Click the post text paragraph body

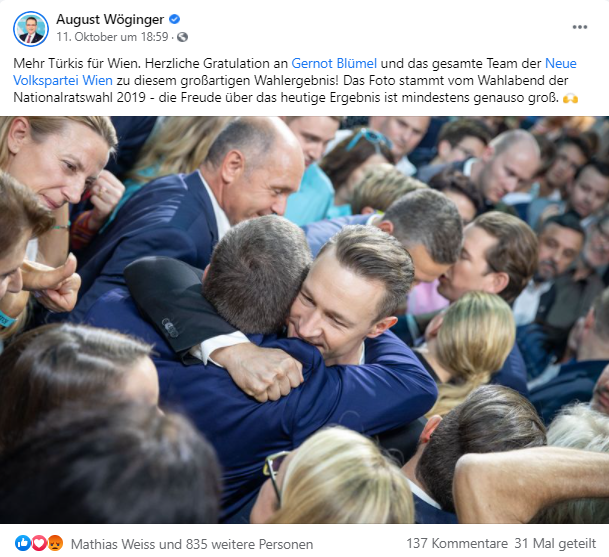pos(296,80)
